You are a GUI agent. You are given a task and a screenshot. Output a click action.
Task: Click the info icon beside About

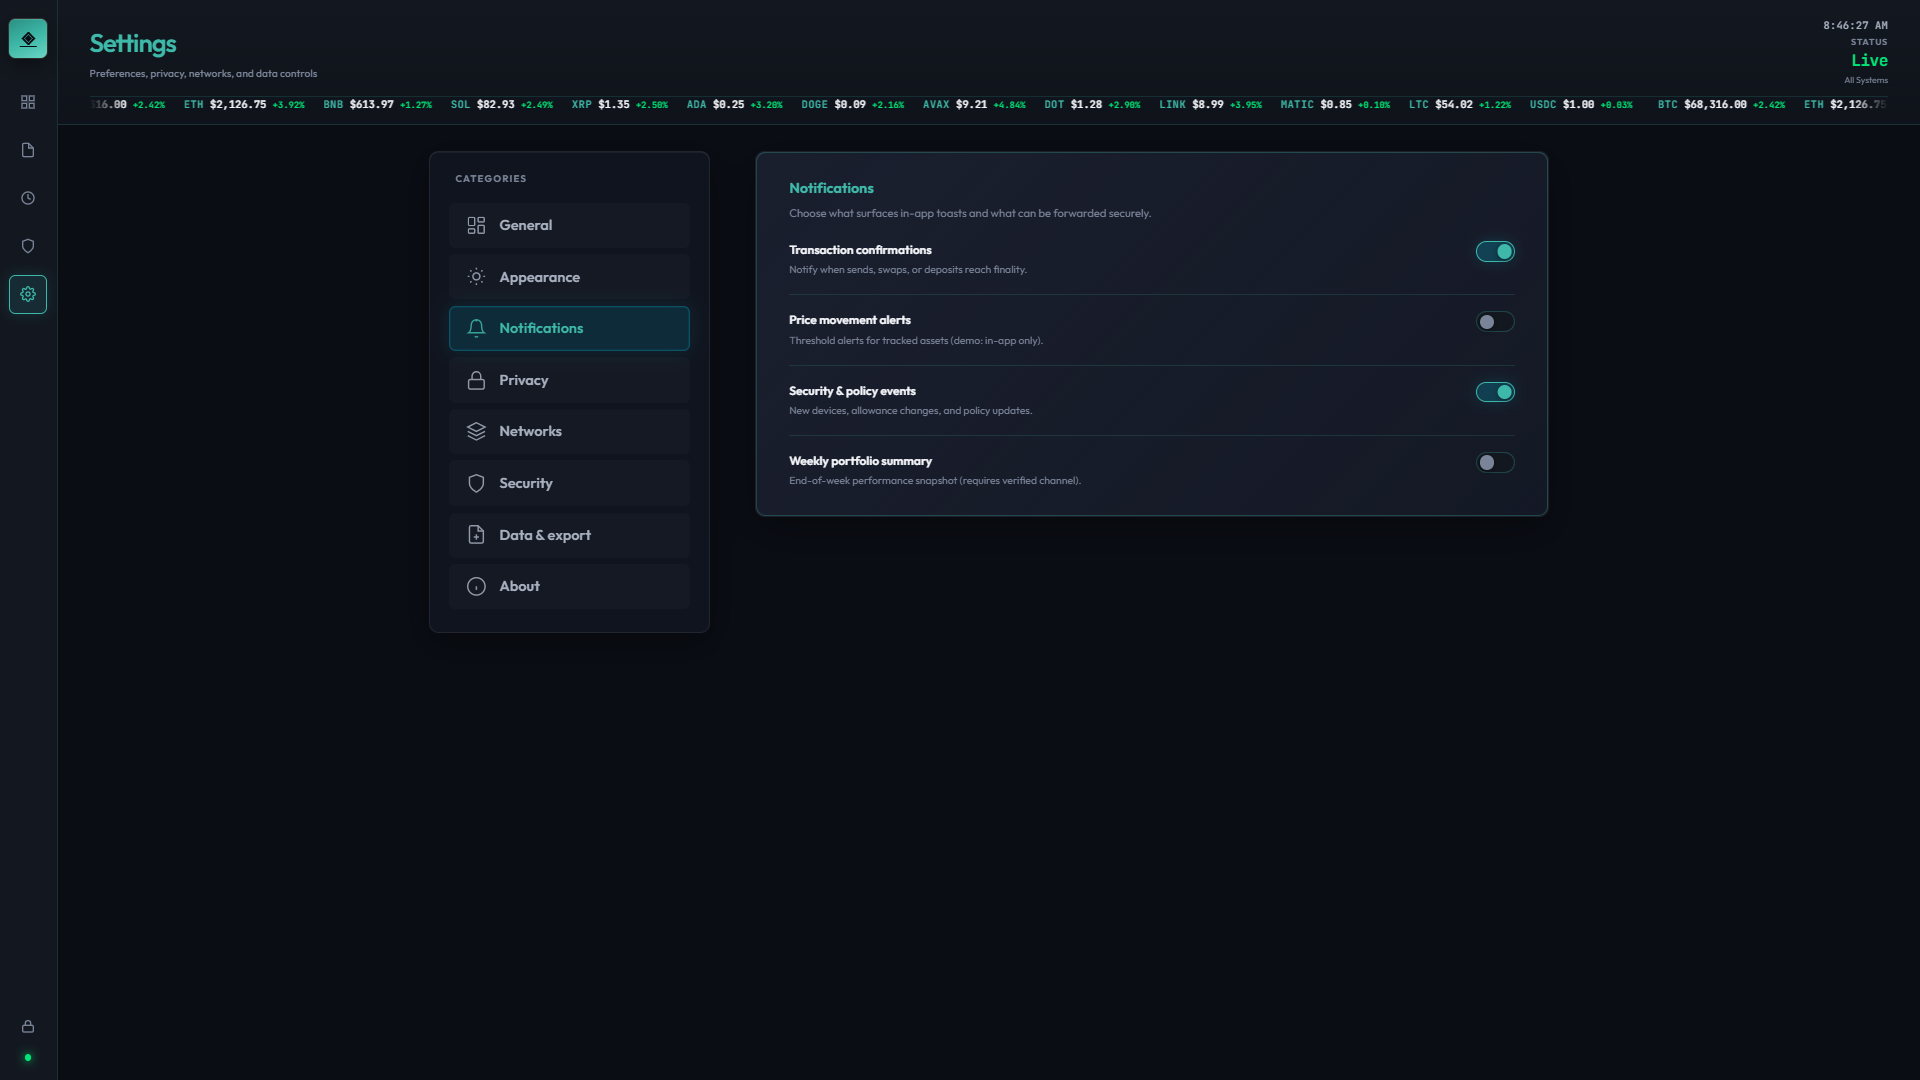click(x=476, y=586)
